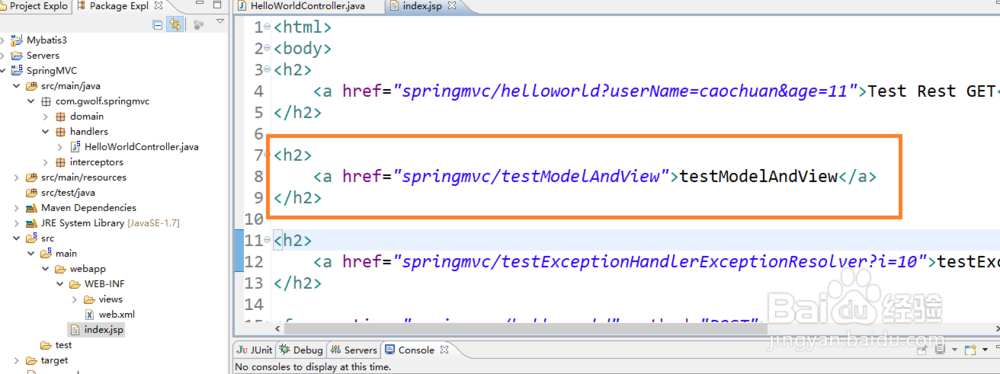Collapse the WEB-INF folder
The height and width of the screenshot is (374, 1000).
tap(60, 284)
